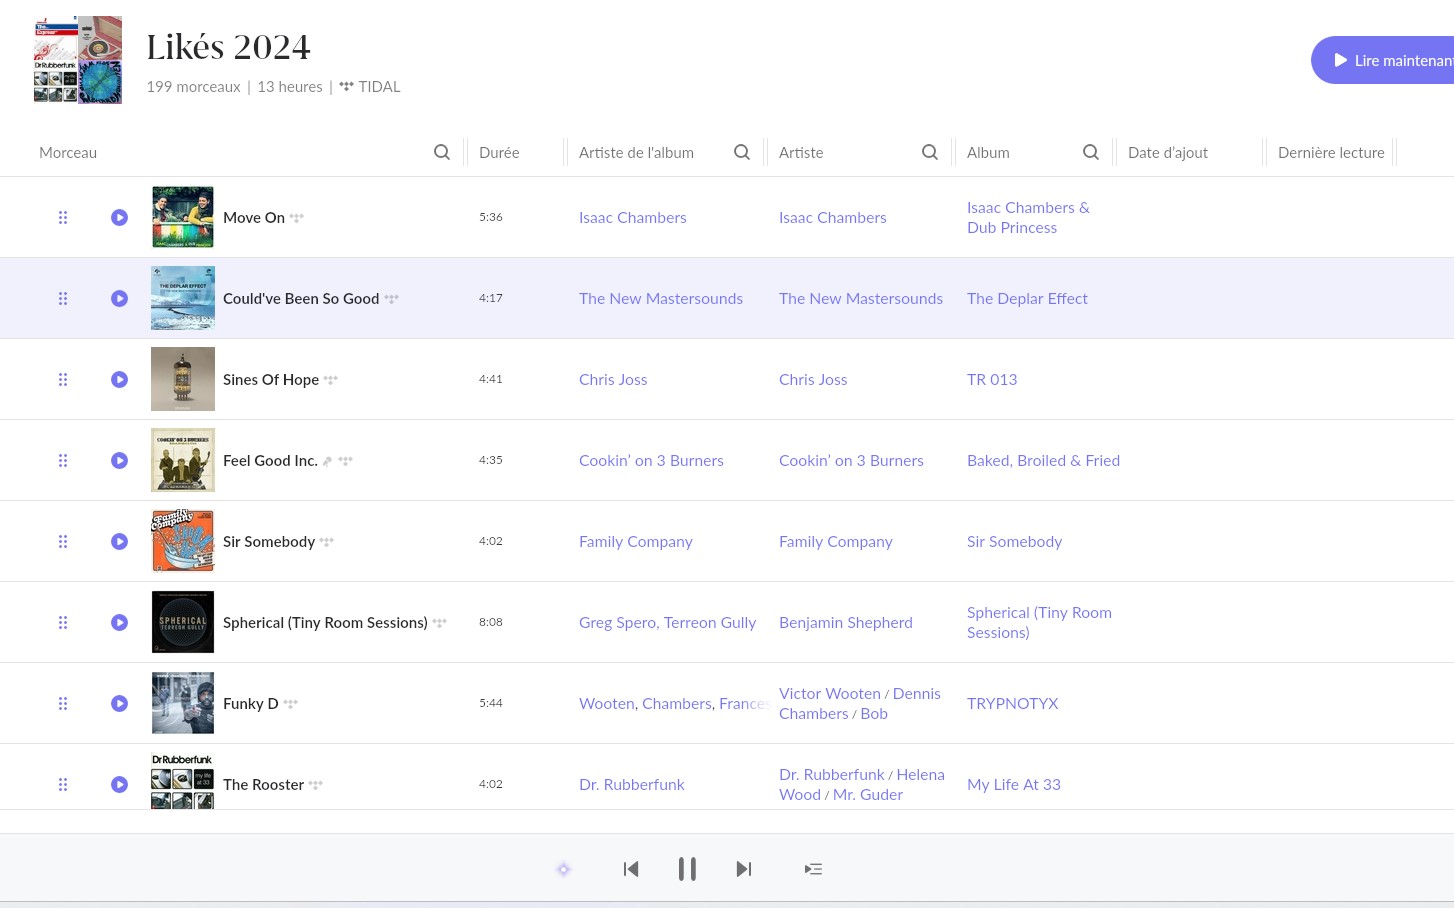Open the album link The Deplar Effect
Screen dimensions: 1454x908
tap(1027, 298)
